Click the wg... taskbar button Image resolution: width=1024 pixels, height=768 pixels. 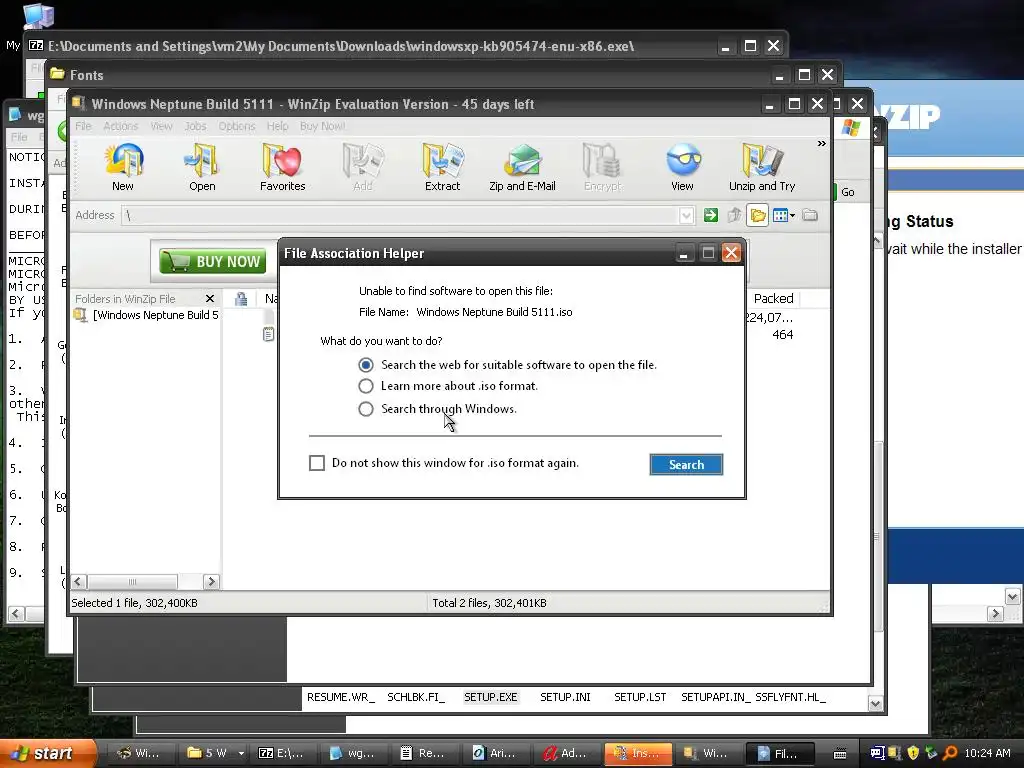pos(353,753)
